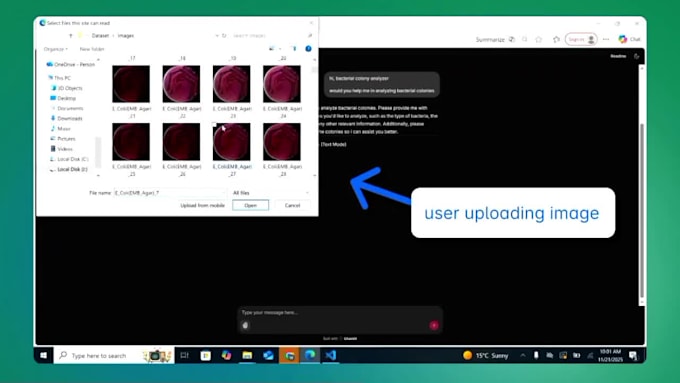Image resolution: width=680 pixels, height=383 pixels.
Task: Click the chat message input field
Action: [339, 312]
